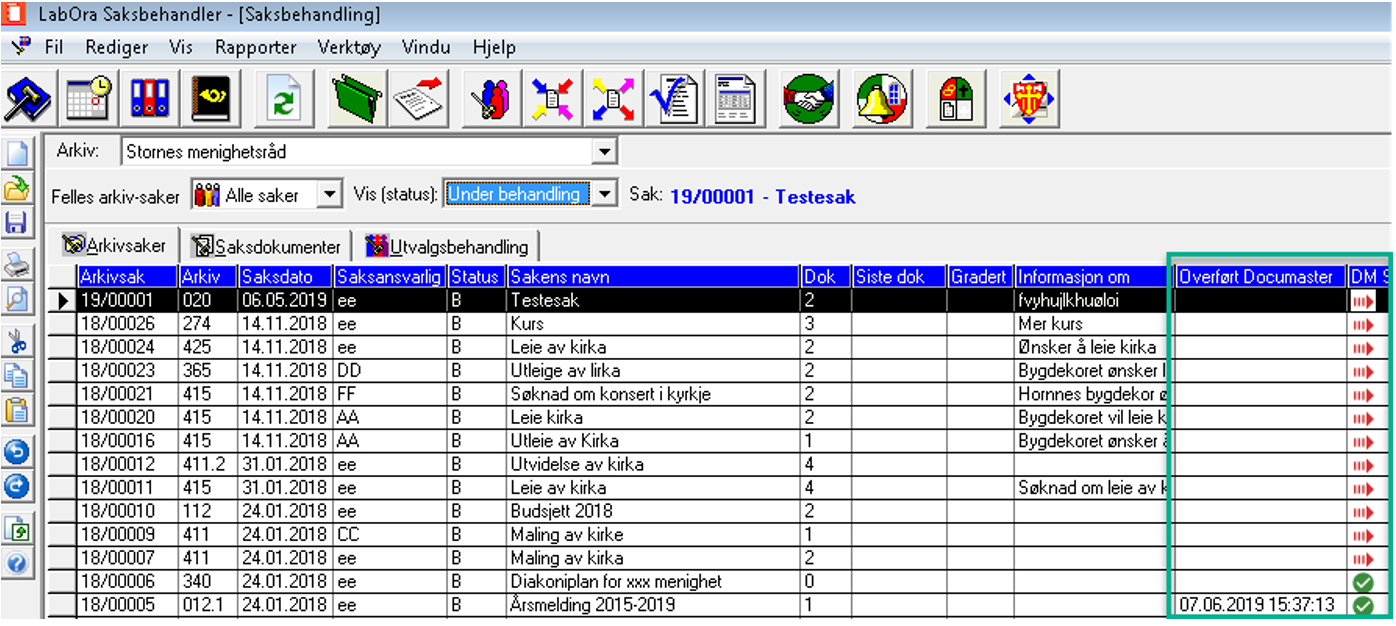Click the bell and building icon
This screenshot has height=626, width=1396.
pyautogui.click(x=882, y=99)
